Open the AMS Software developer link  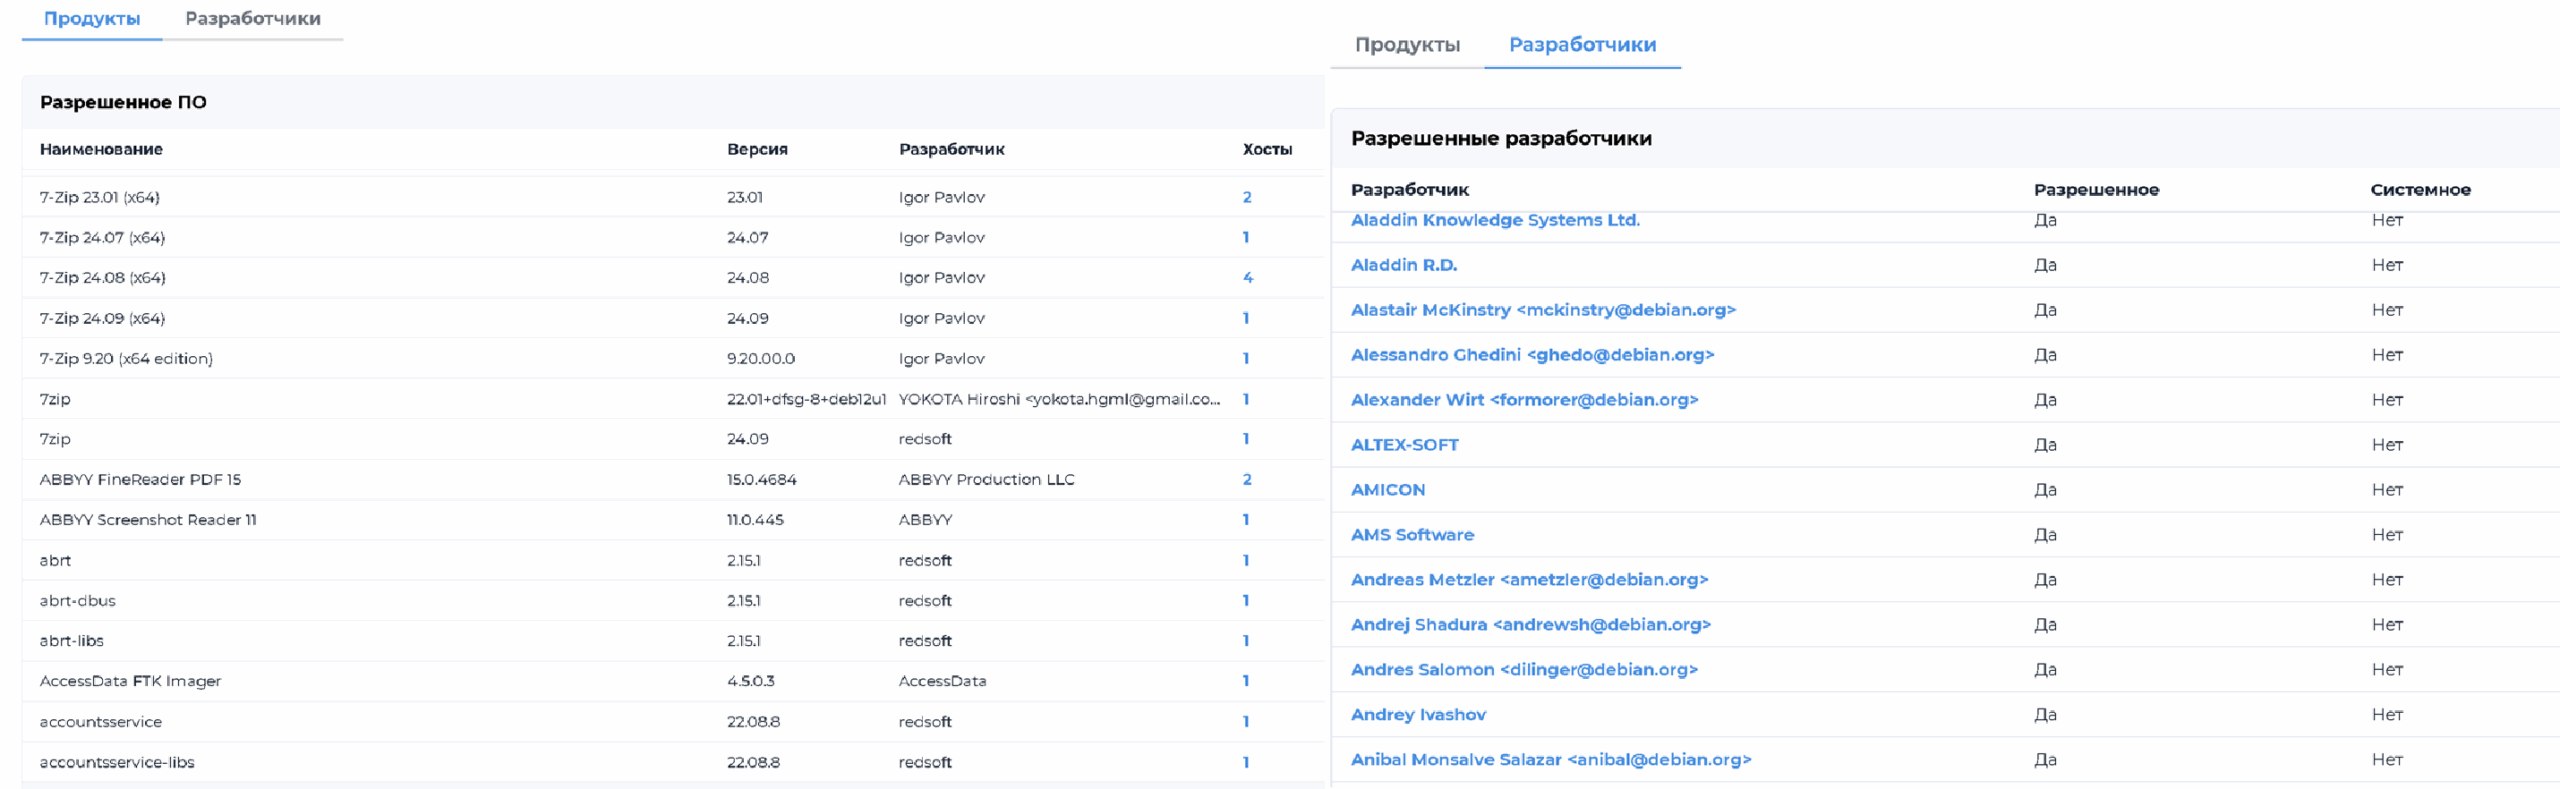pos(1412,535)
